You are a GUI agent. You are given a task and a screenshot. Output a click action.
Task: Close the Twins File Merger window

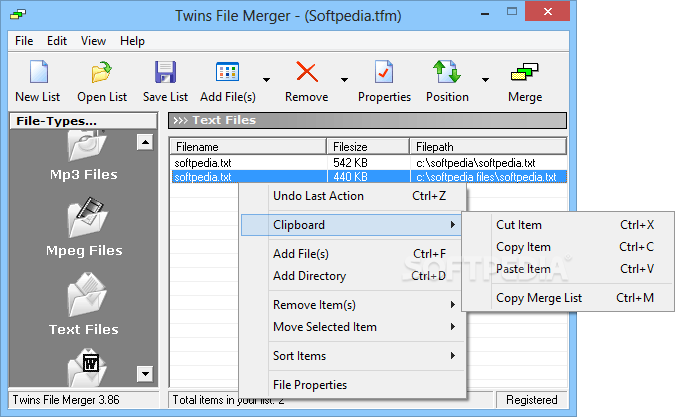[x=548, y=12]
